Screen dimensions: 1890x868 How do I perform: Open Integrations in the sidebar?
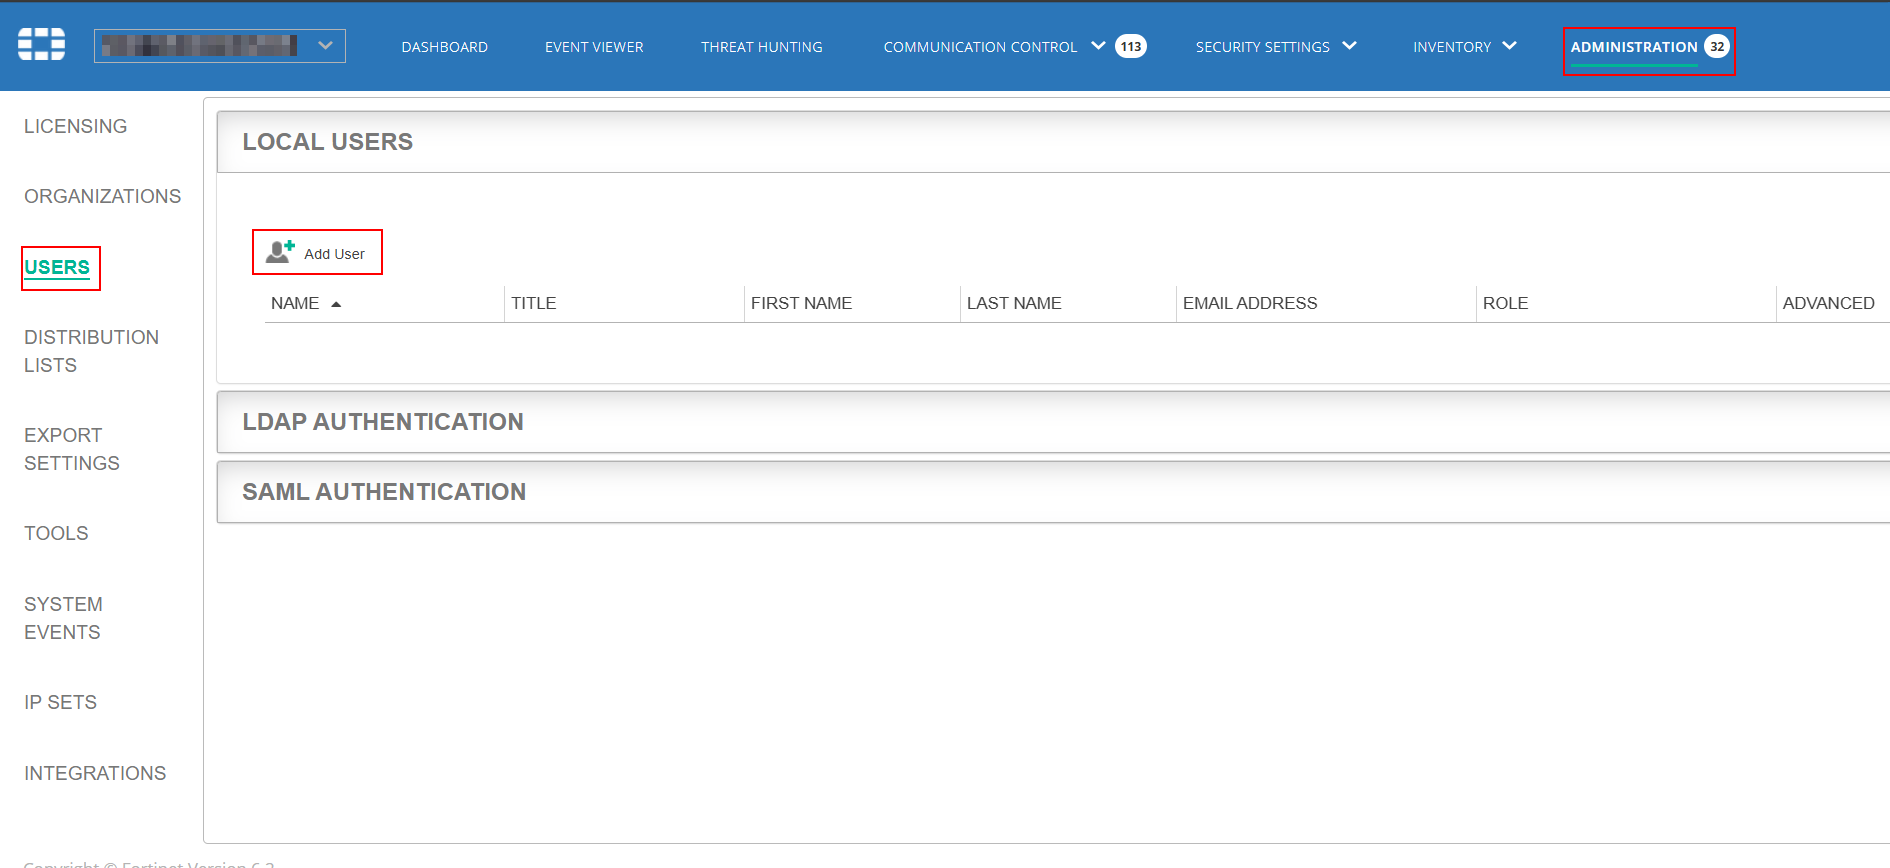pos(95,773)
